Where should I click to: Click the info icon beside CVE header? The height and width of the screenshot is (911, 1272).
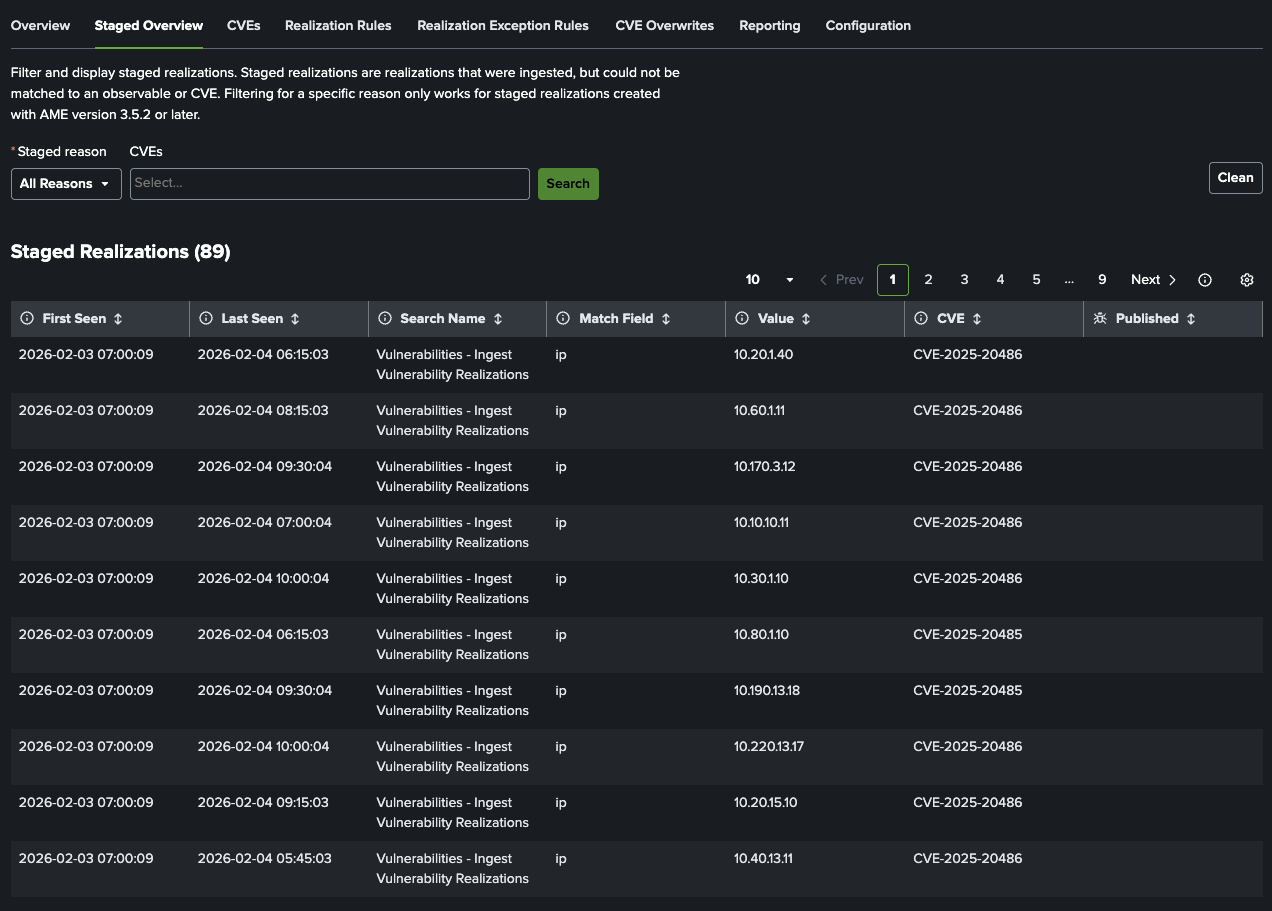[x=922, y=319]
